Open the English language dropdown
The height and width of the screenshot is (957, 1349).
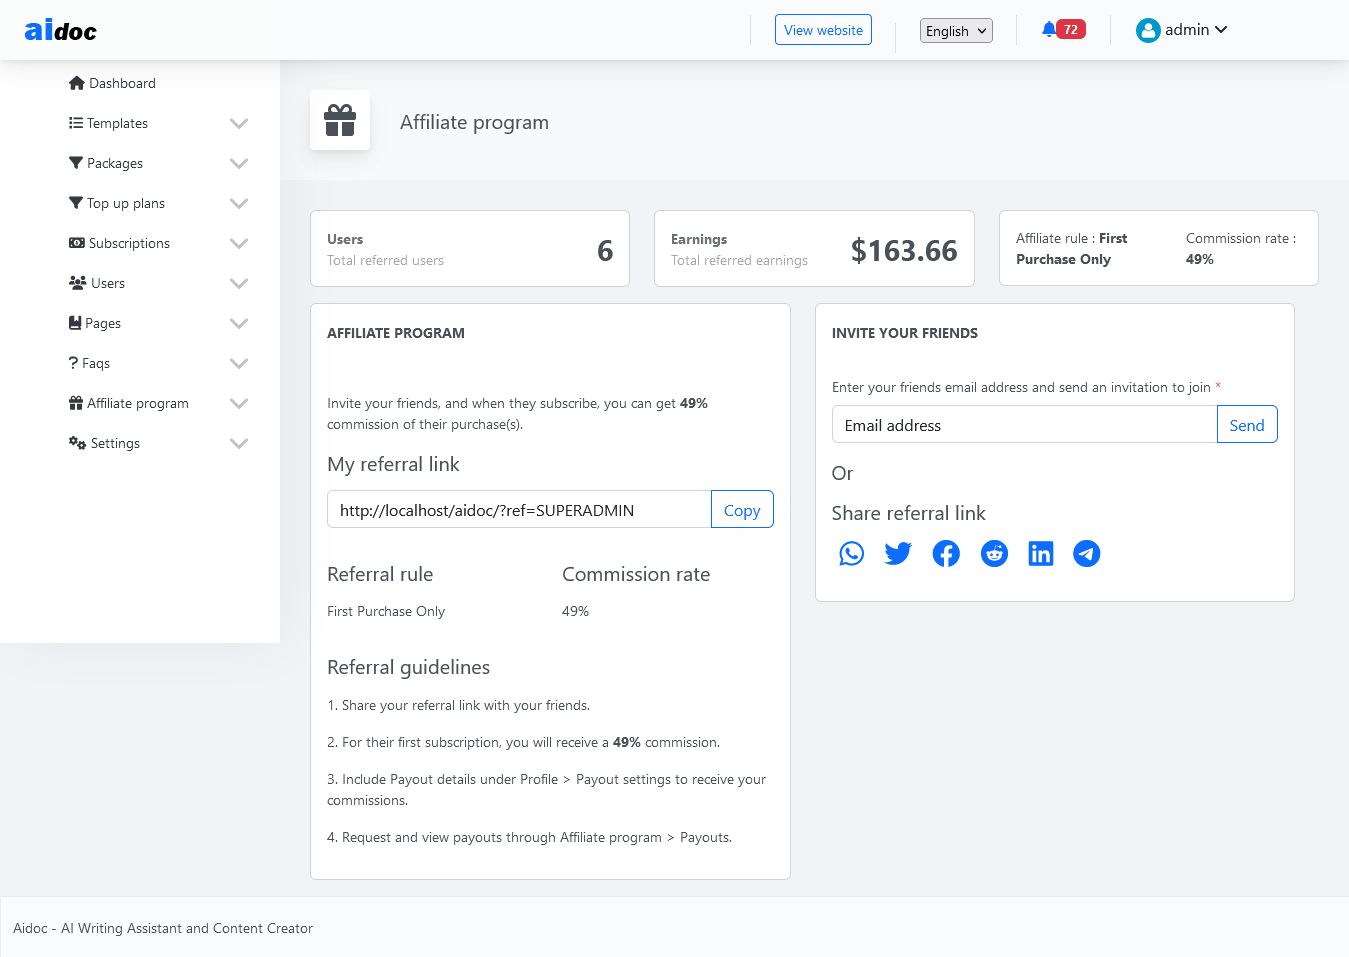point(956,31)
